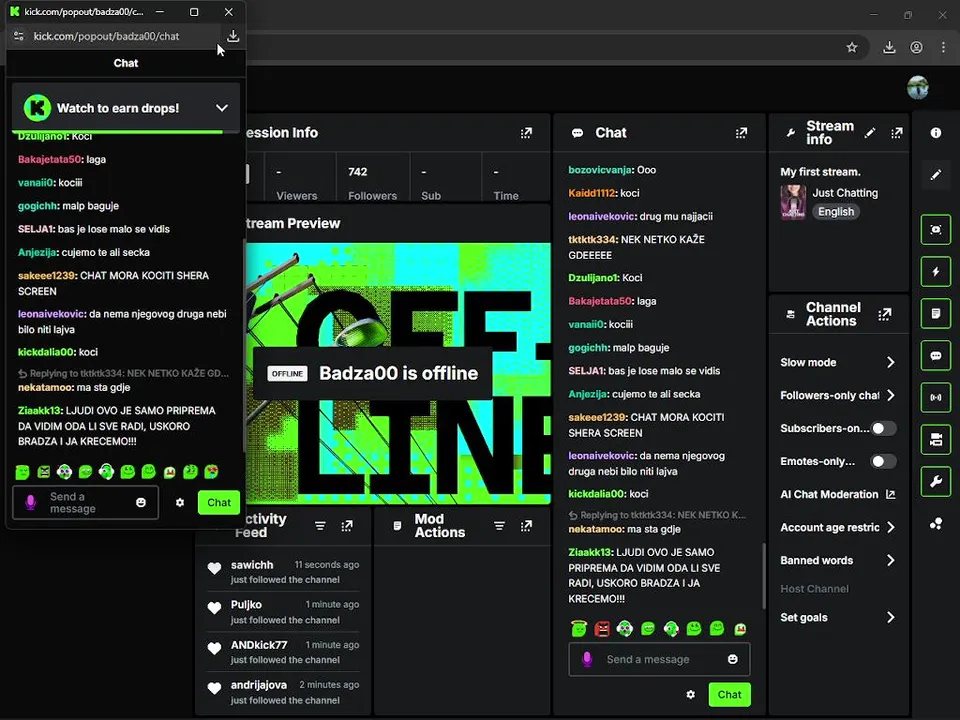Click the sawichh follow entry
The image size is (960, 720).
(283, 572)
